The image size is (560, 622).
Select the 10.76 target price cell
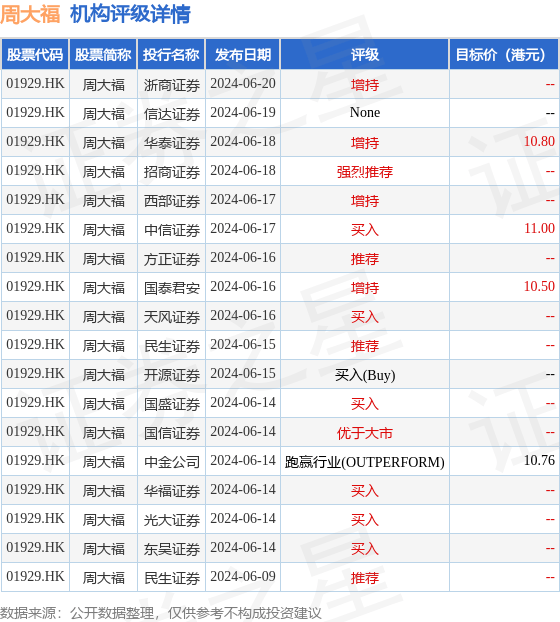504,461
